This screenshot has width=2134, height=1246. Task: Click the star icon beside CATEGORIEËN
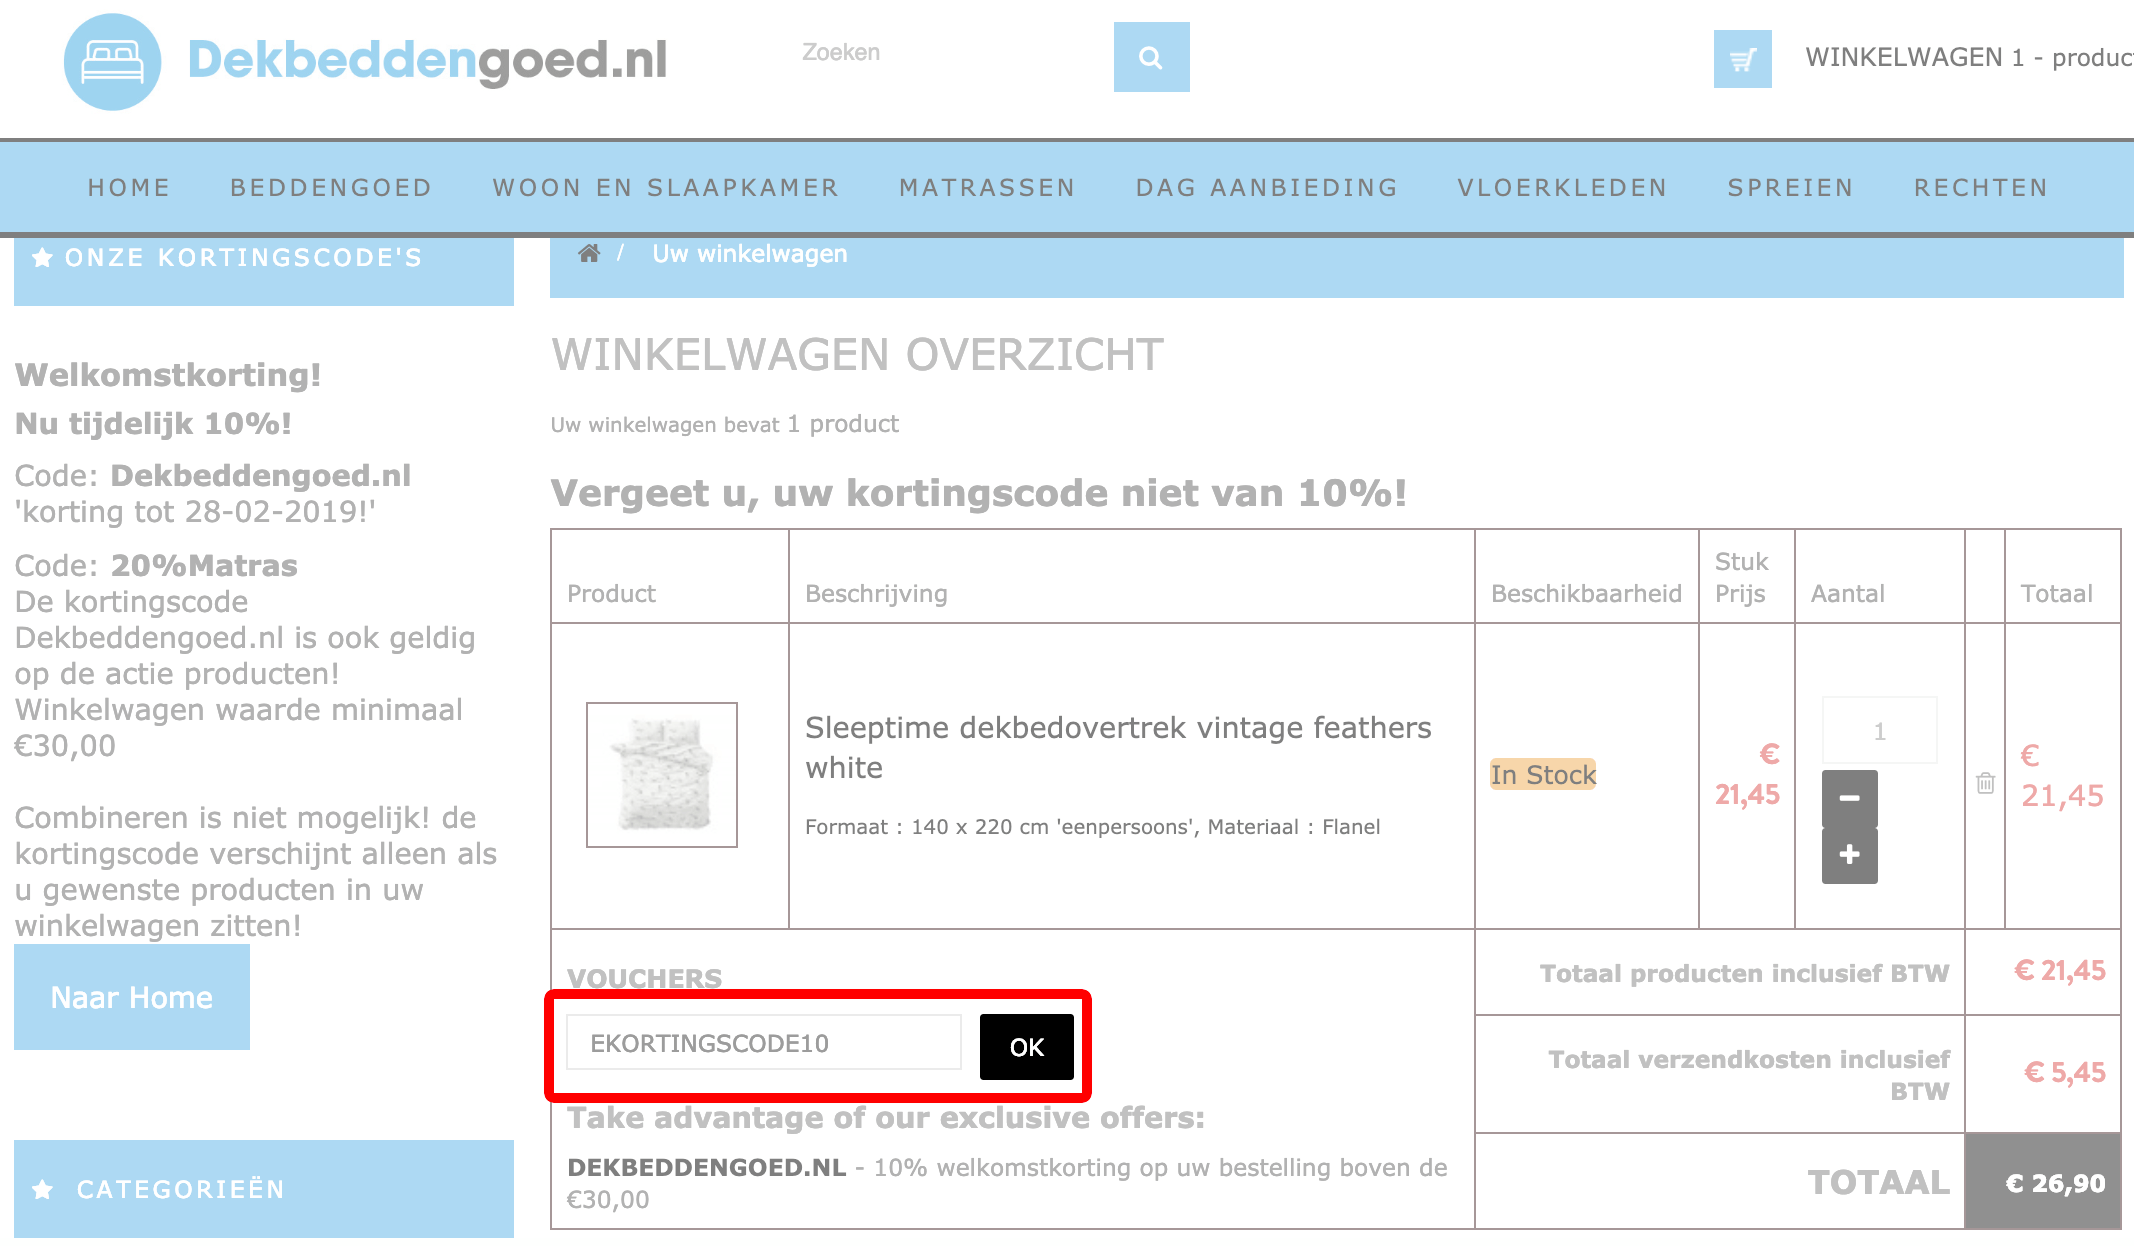point(43,1189)
